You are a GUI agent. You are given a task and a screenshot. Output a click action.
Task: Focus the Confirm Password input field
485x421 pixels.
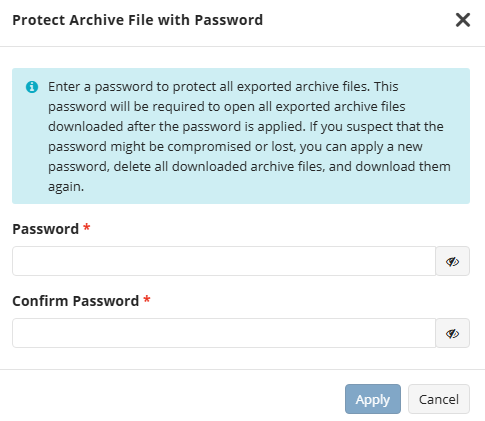point(224,333)
